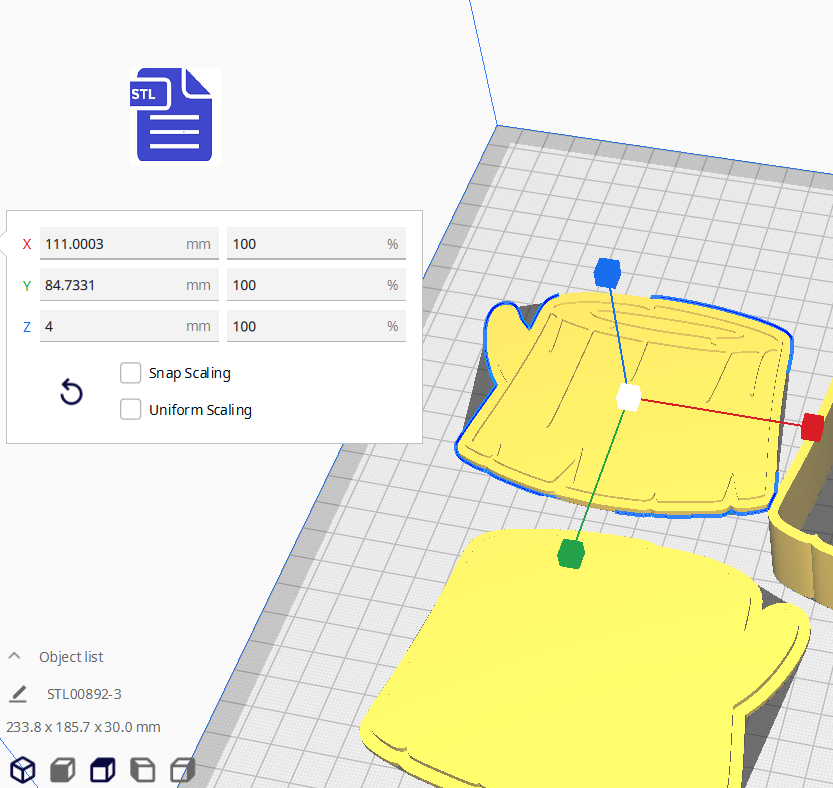The width and height of the screenshot is (833, 788).
Task: Switch to the right side view icon
Action: tap(182, 770)
